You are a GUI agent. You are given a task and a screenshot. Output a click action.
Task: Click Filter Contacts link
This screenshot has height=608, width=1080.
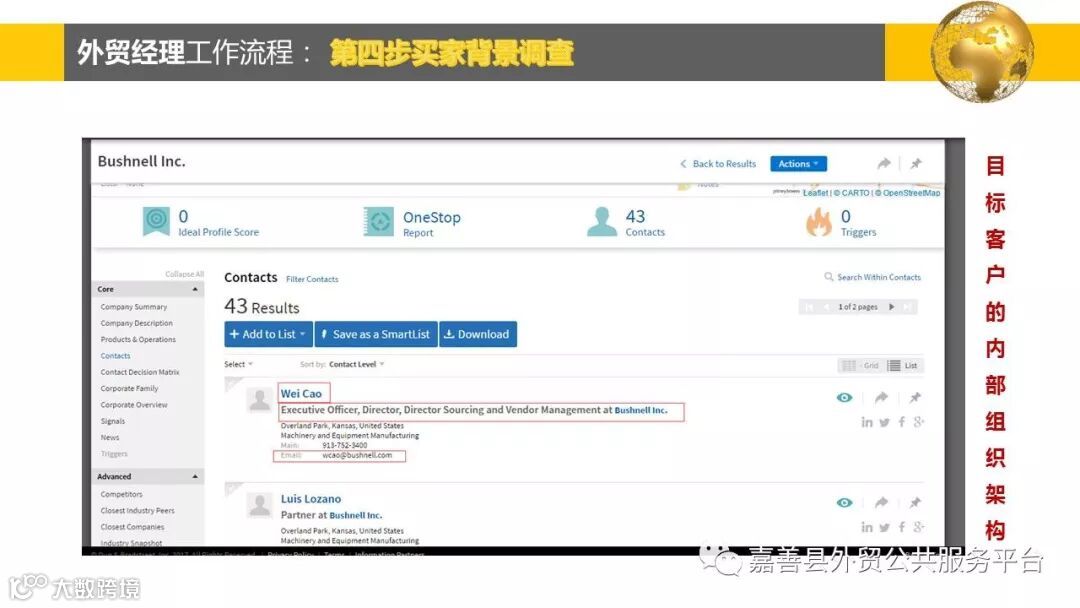click(x=312, y=280)
